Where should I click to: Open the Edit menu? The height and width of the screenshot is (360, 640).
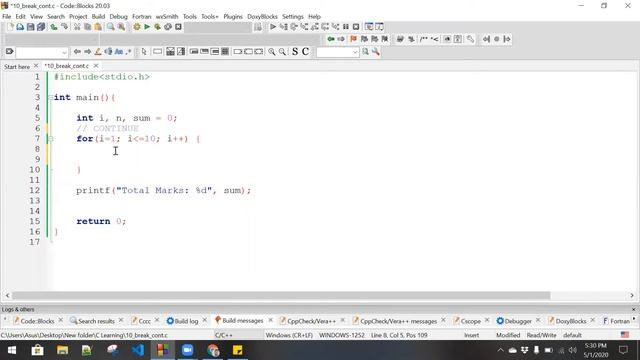pyautogui.click(x=20, y=17)
